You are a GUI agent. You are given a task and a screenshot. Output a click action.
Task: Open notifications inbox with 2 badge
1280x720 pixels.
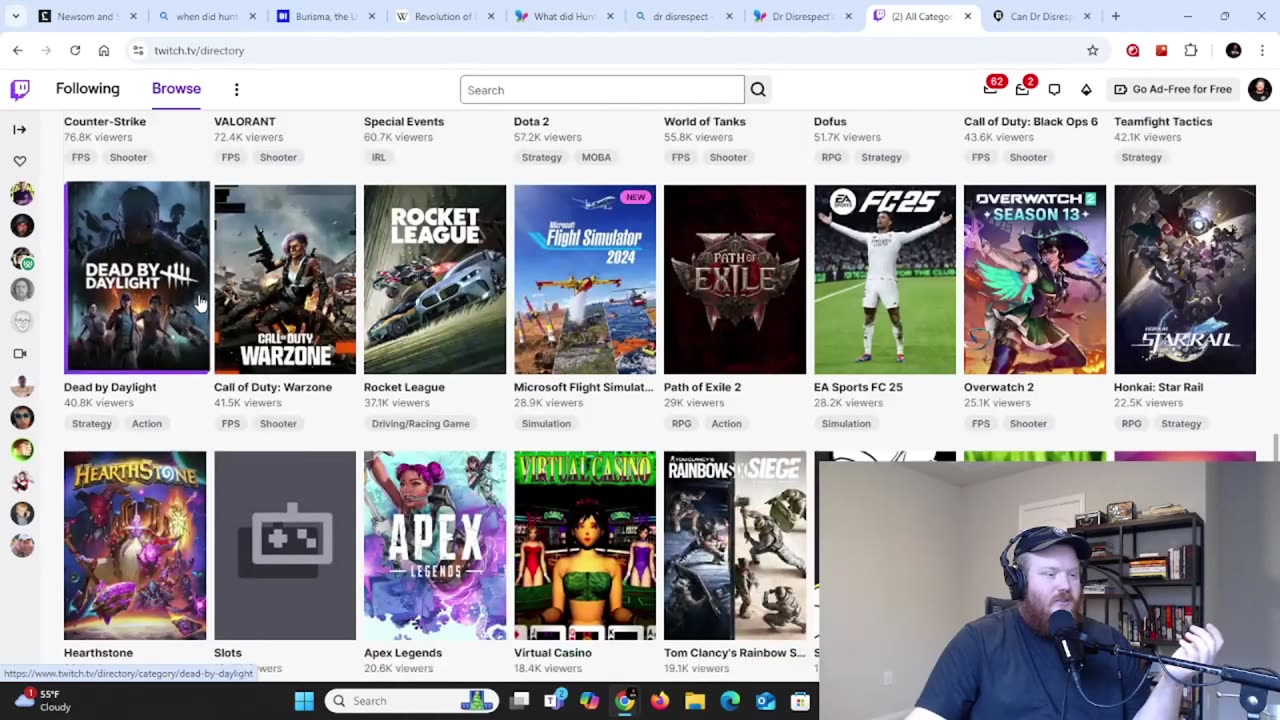(x=1022, y=89)
